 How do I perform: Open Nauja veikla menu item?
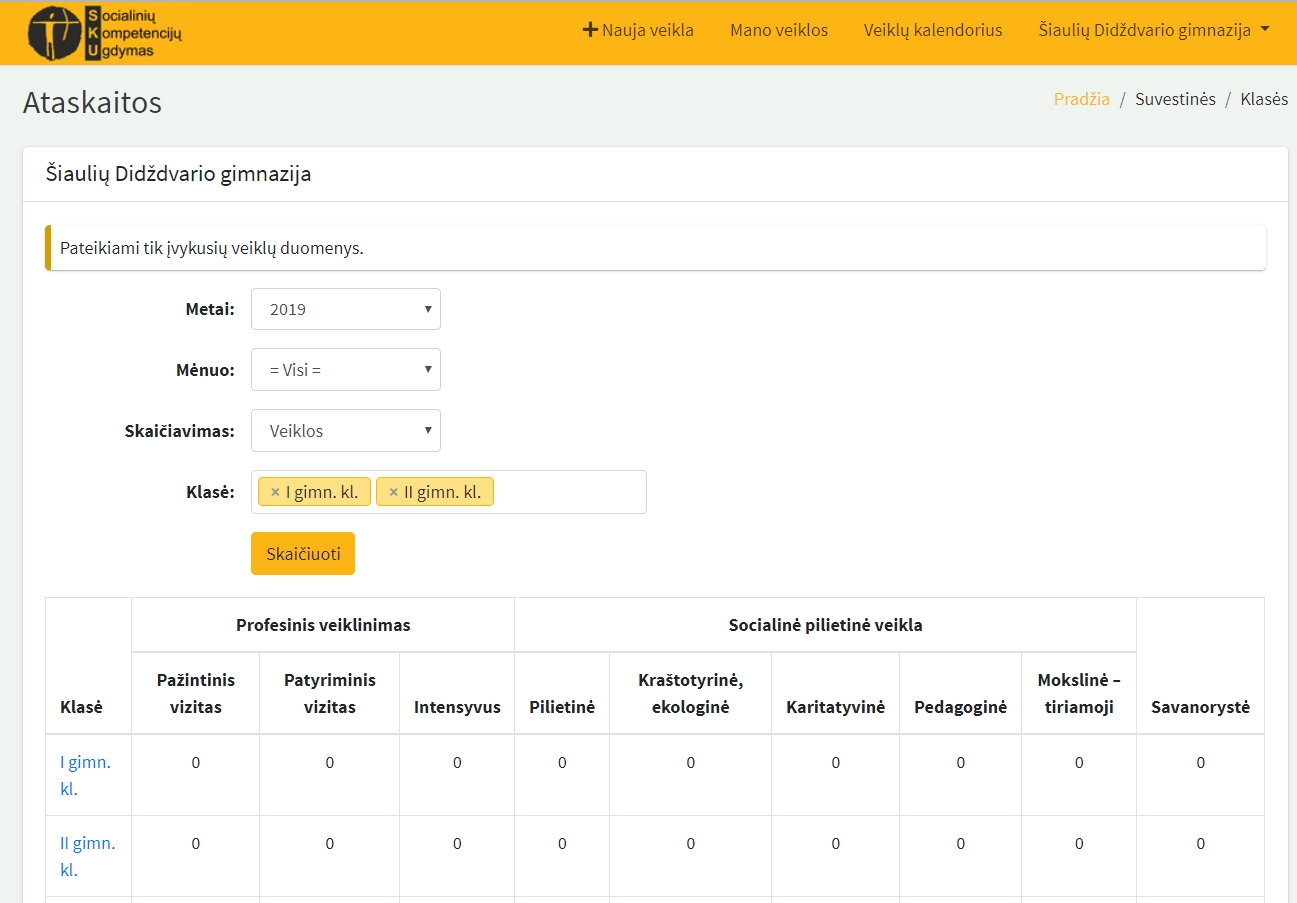point(638,30)
